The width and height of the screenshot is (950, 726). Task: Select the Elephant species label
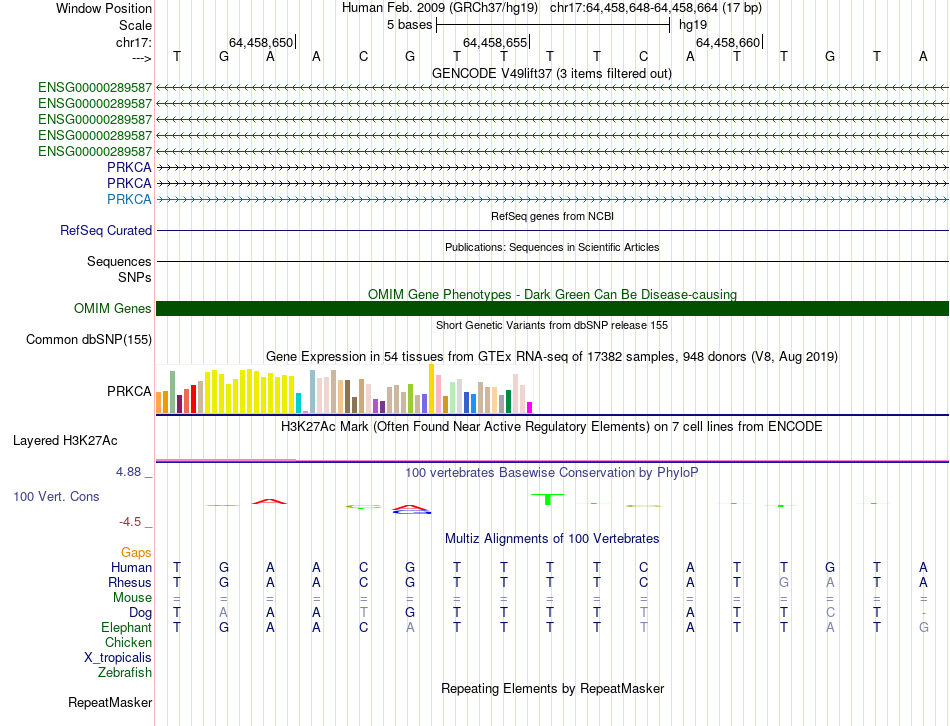click(126, 627)
